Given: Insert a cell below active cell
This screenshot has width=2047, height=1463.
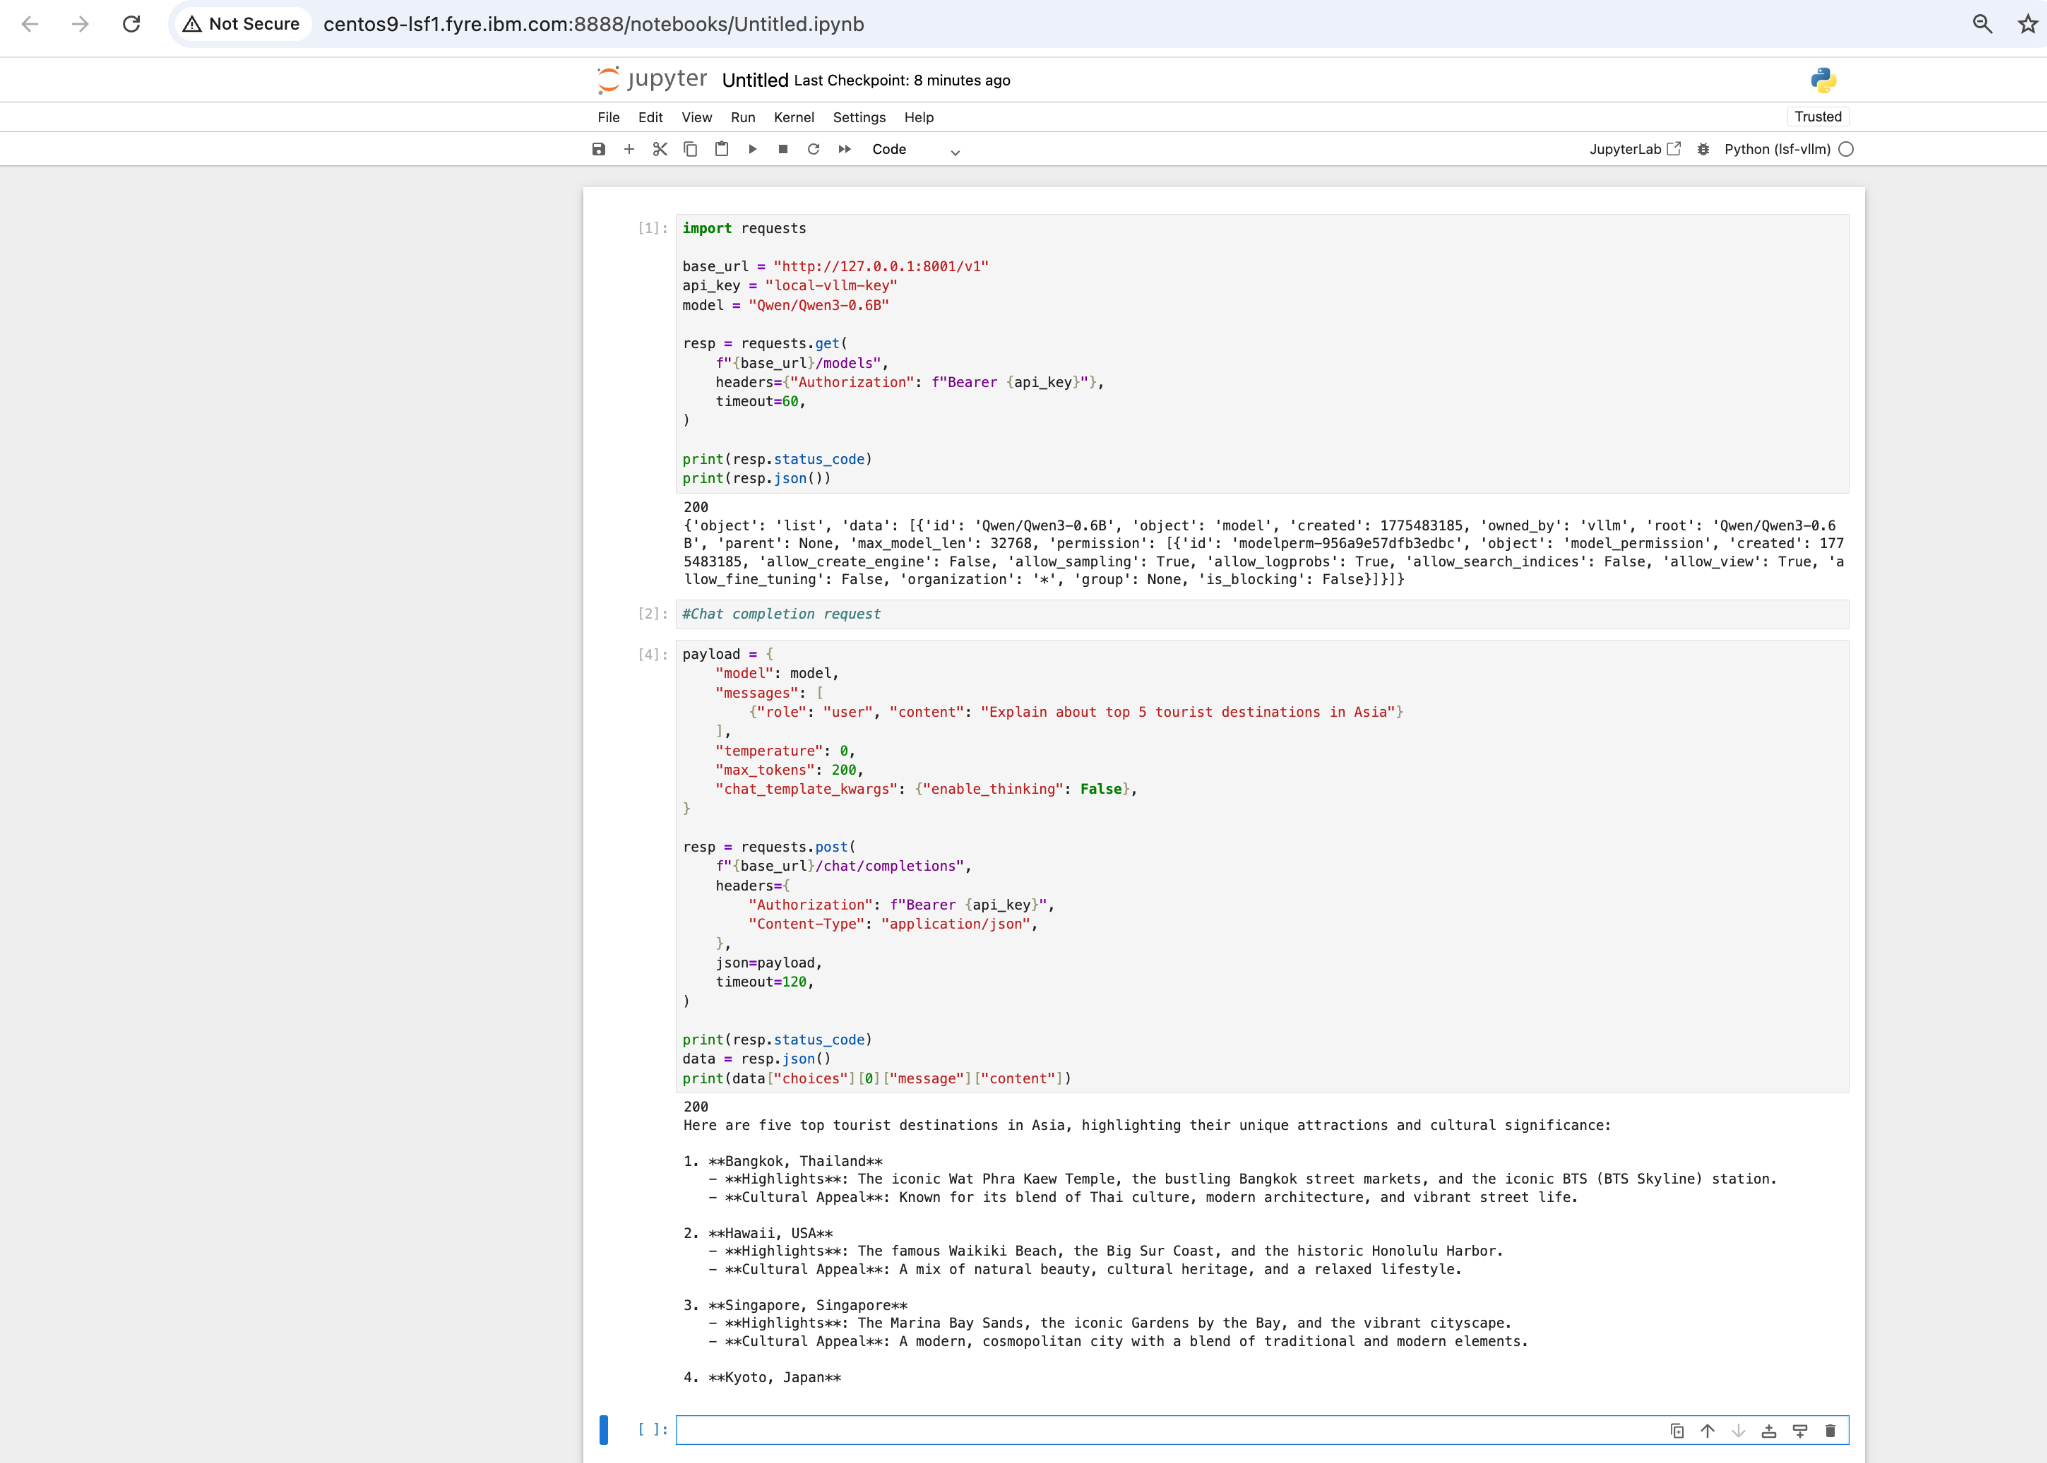Looking at the screenshot, I should coord(1800,1431).
